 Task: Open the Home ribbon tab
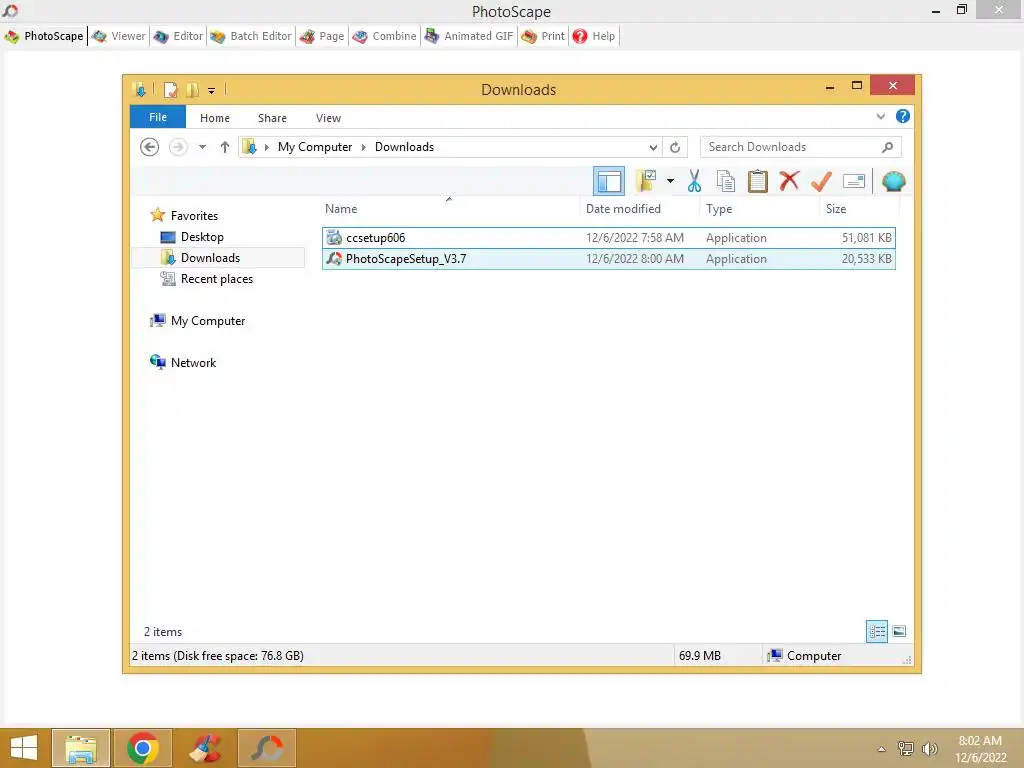click(215, 118)
